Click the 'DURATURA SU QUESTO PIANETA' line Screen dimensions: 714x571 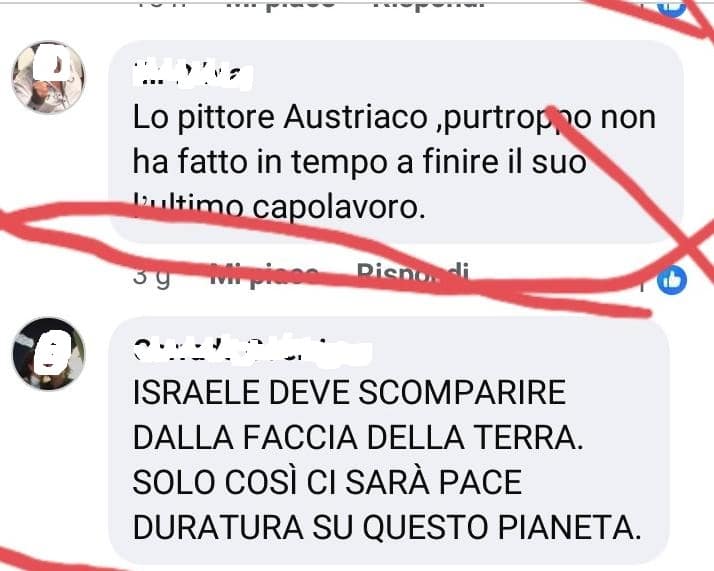(387, 528)
